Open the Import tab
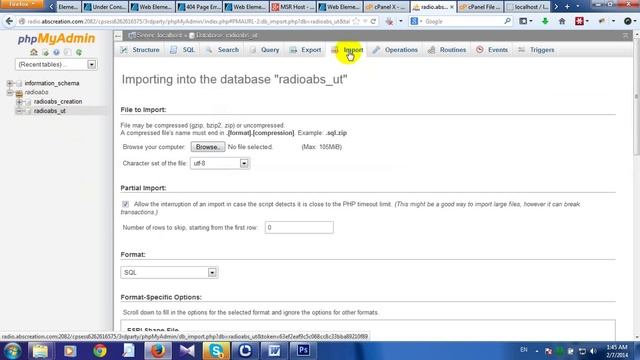 click(347, 50)
